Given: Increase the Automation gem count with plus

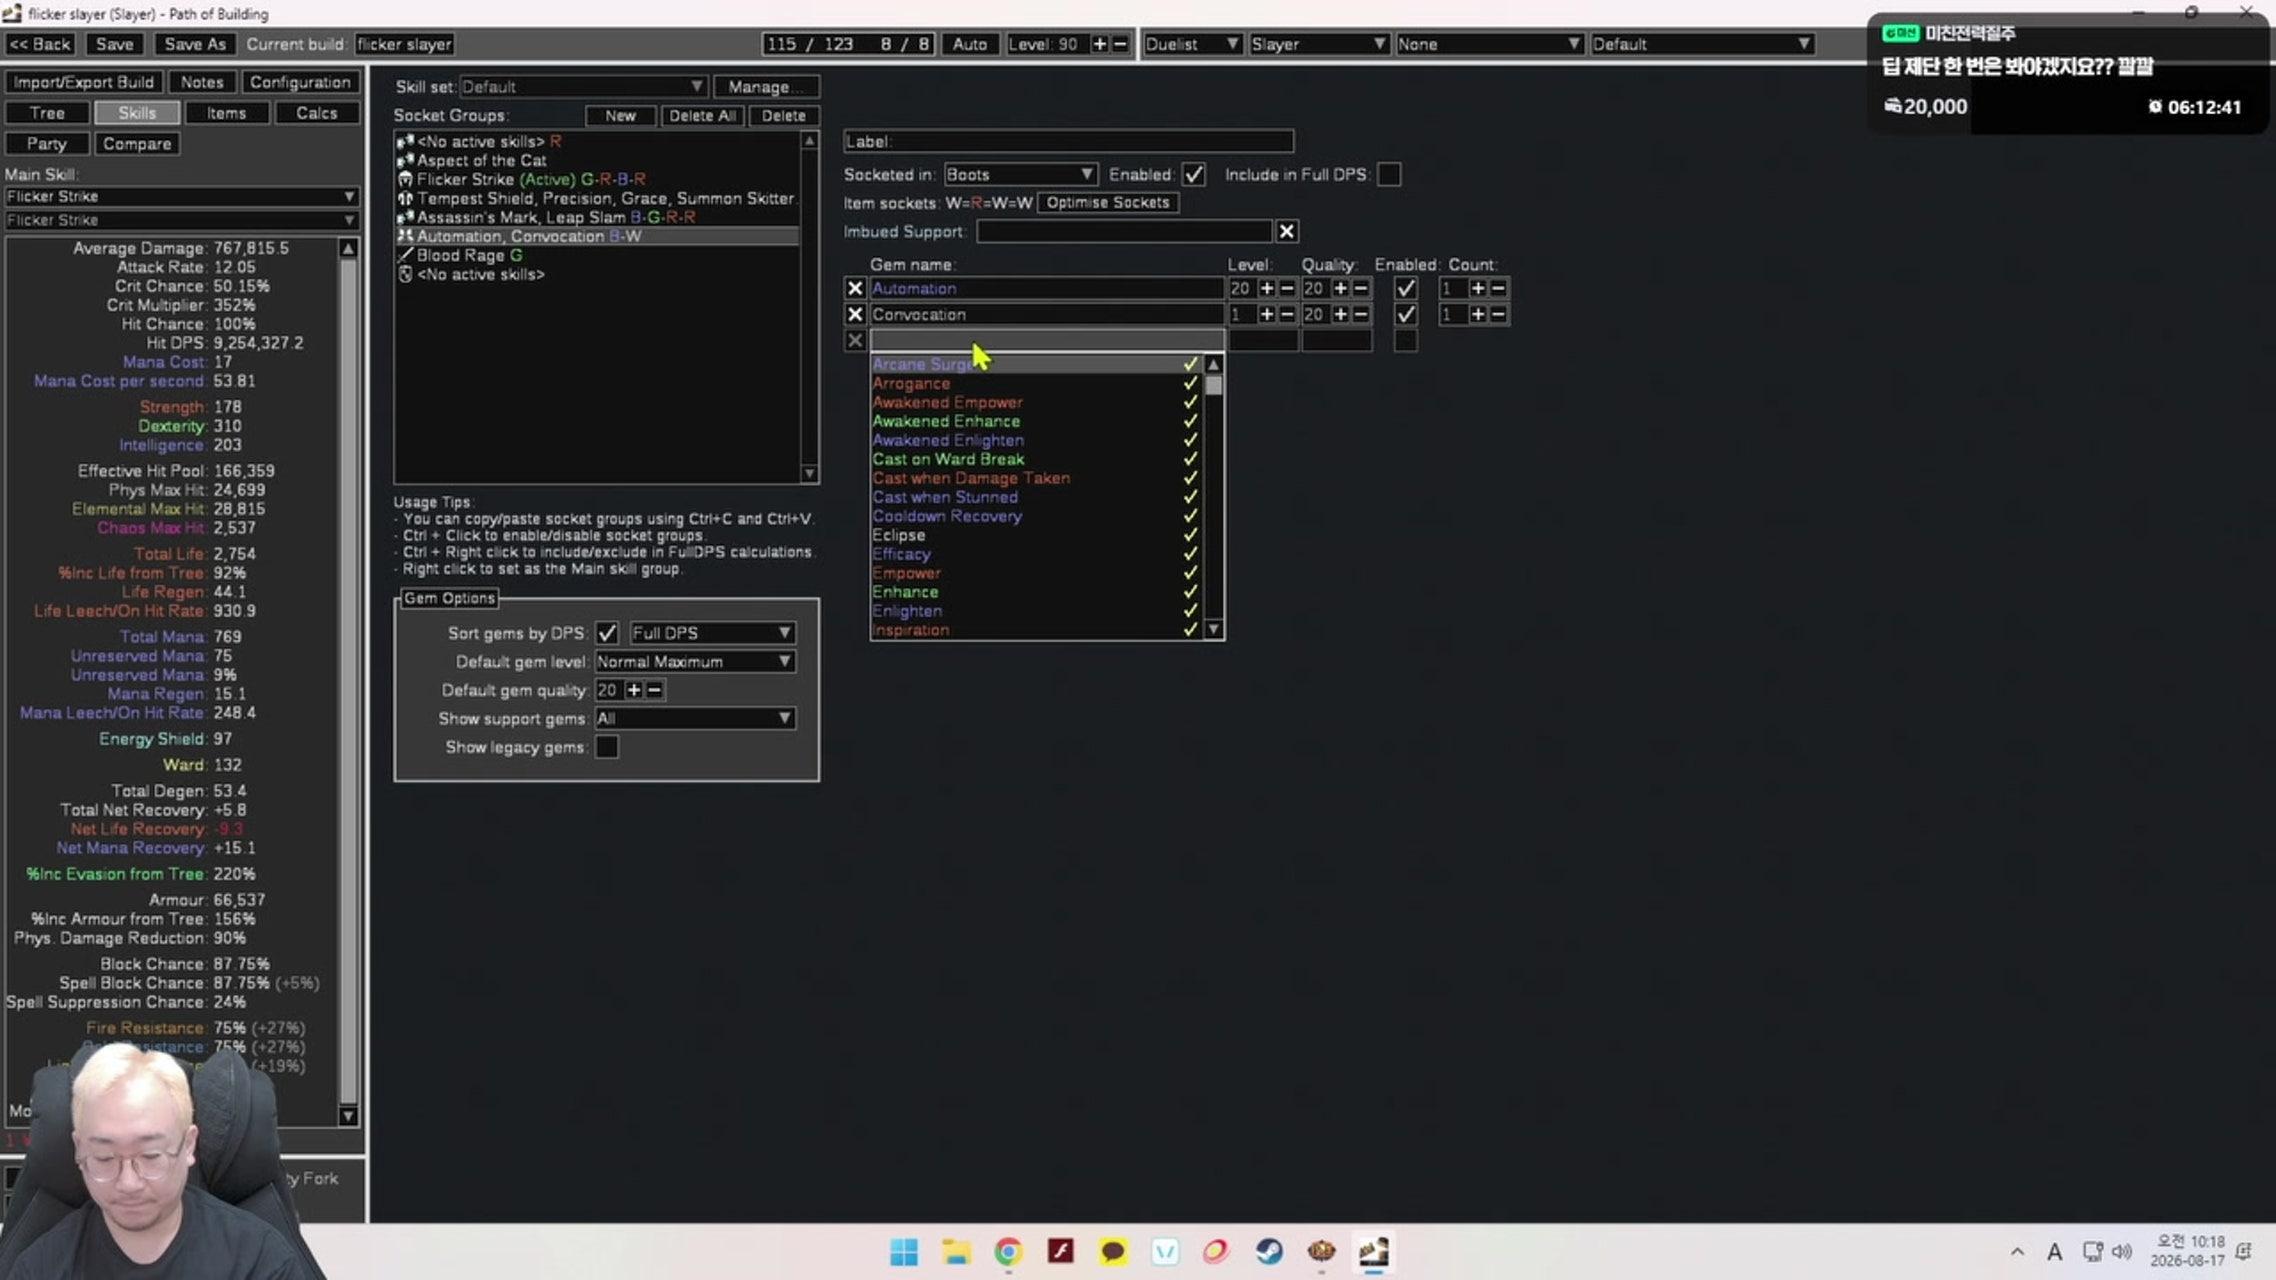Looking at the screenshot, I should tap(1478, 288).
